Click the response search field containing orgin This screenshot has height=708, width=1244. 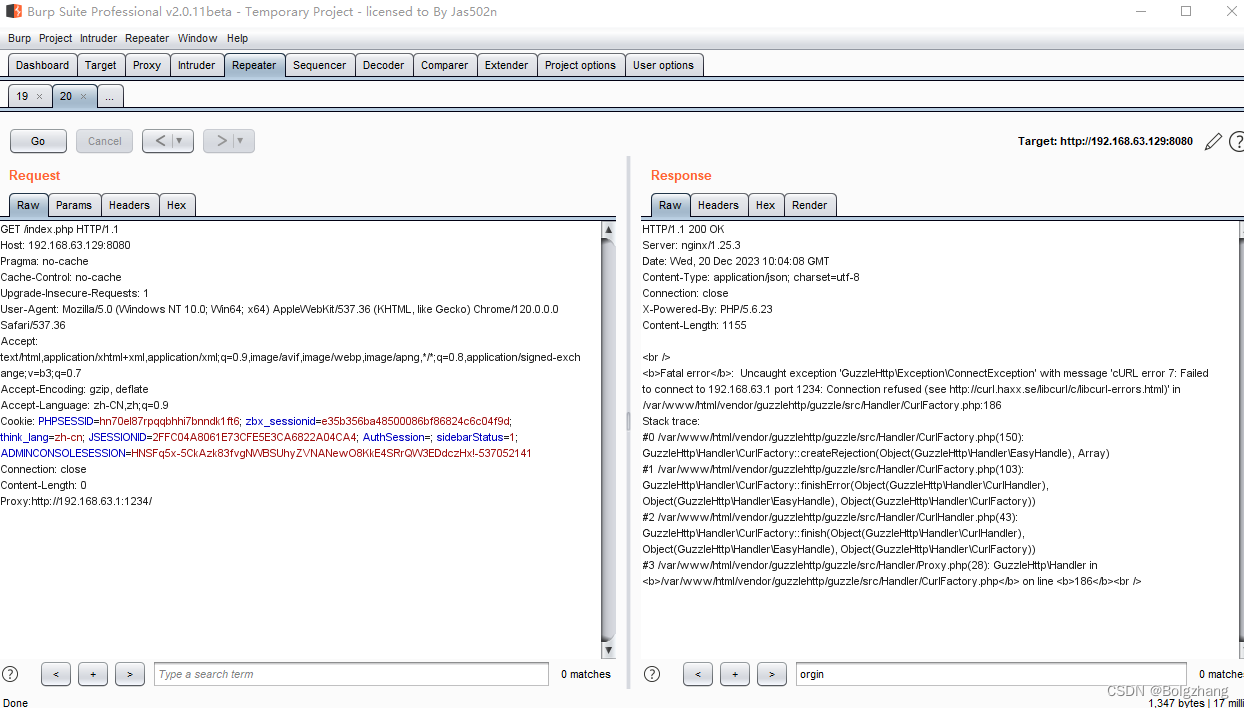[991, 674]
